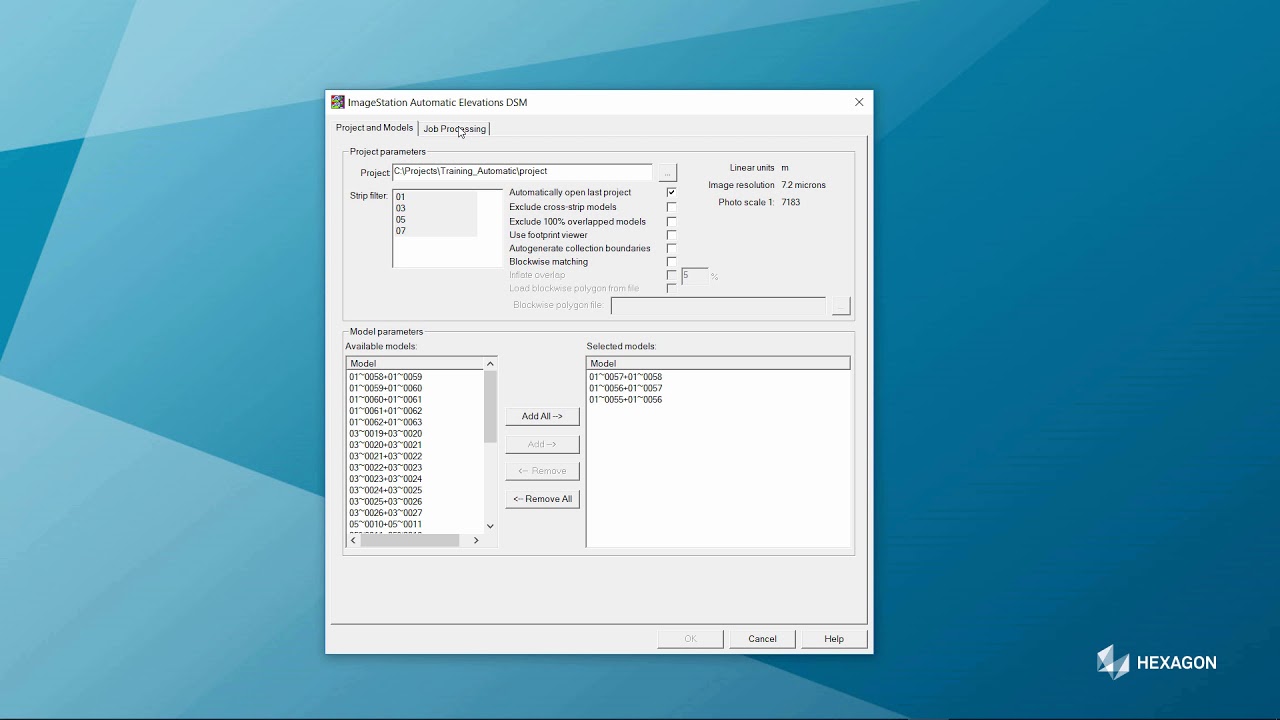Check the Use footprint viewer option
Screen dimensions: 1280x720
[x=671, y=235]
